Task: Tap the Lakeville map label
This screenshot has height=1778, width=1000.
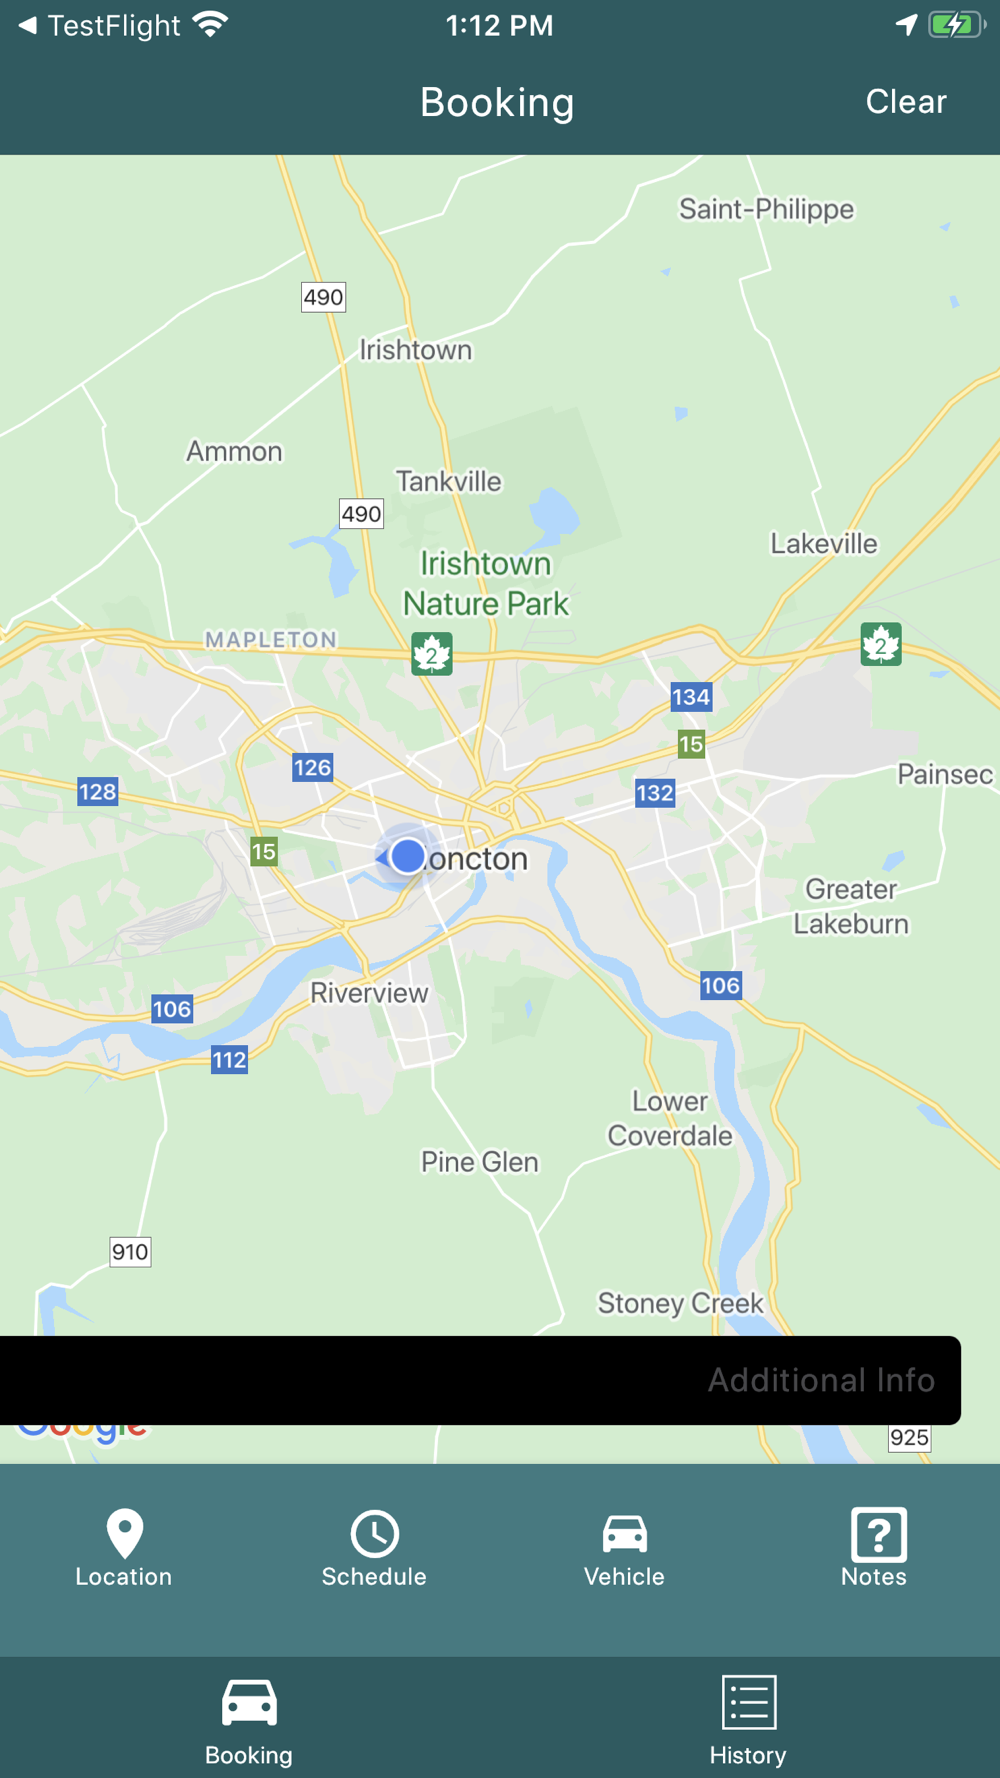Action: pos(824,544)
